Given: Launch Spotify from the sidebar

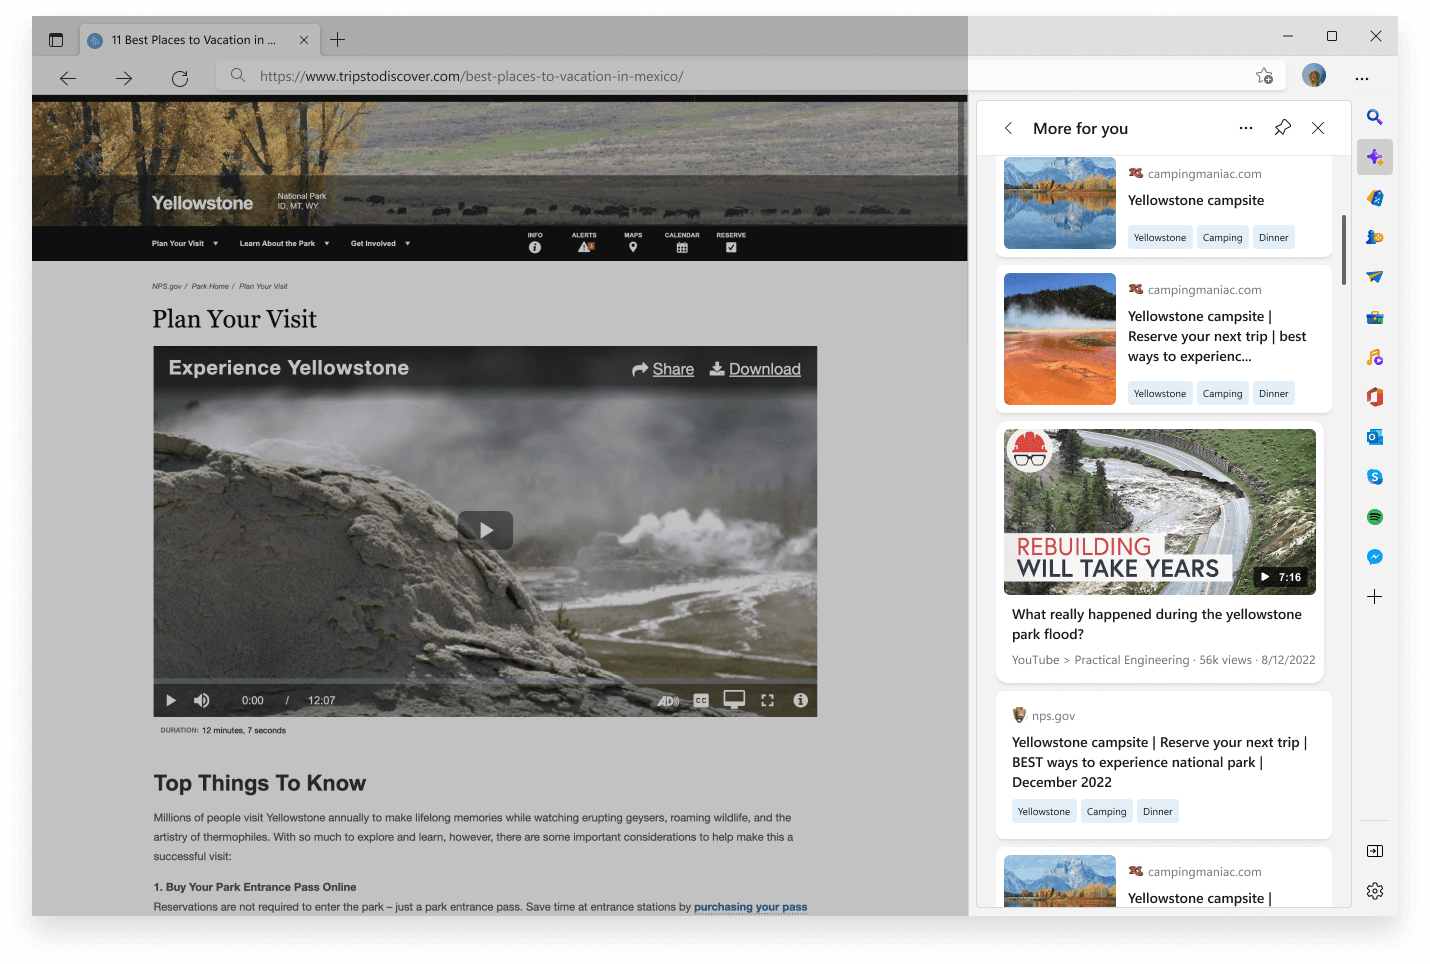Looking at the screenshot, I should coord(1375,517).
